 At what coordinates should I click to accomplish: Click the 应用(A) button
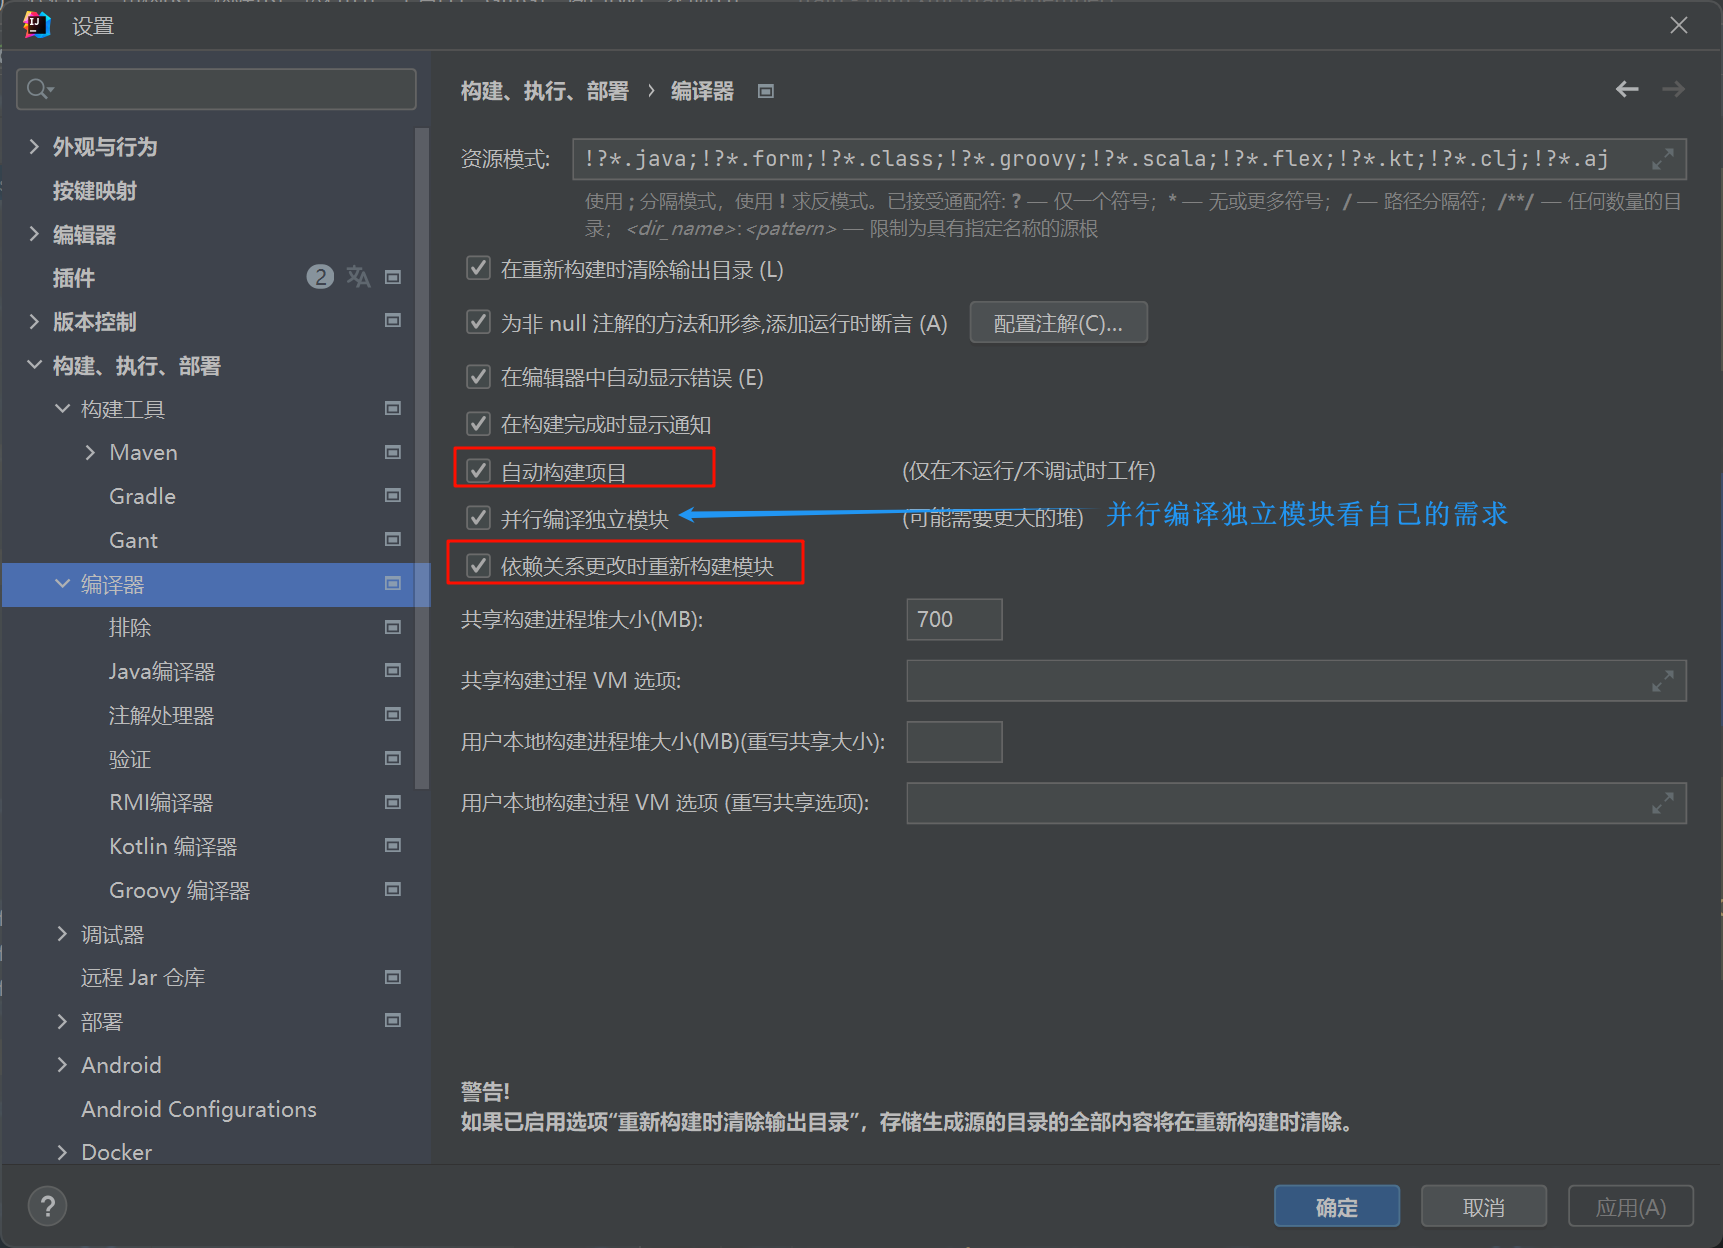pyautogui.click(x=1630, y=1206)
